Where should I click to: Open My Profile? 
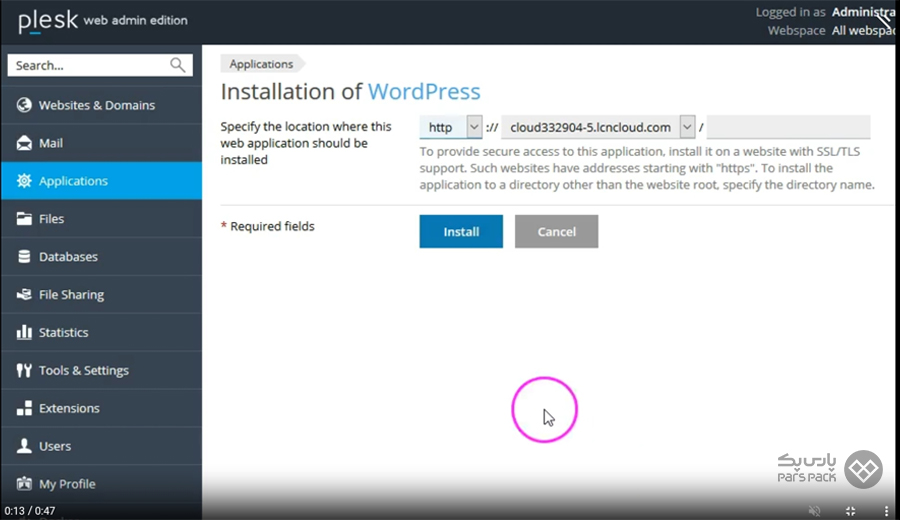(x=101, y=484)
